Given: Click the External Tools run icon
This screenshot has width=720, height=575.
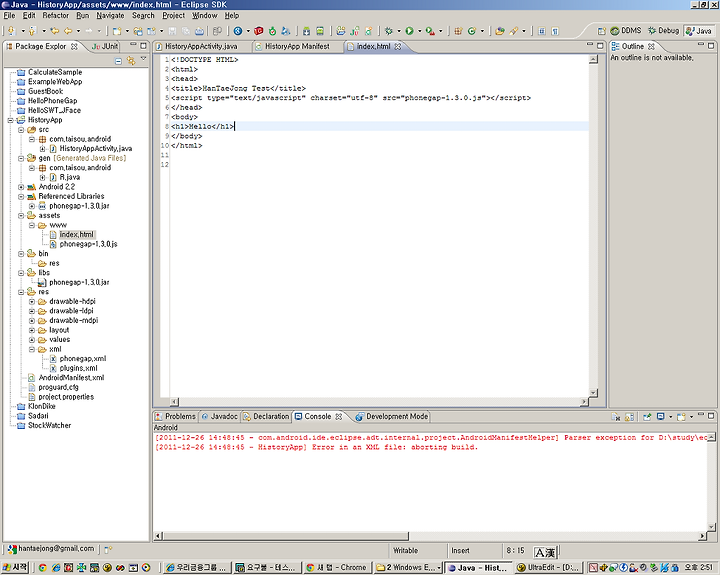Looking at the screenshot, I should (x=430, y=31).
